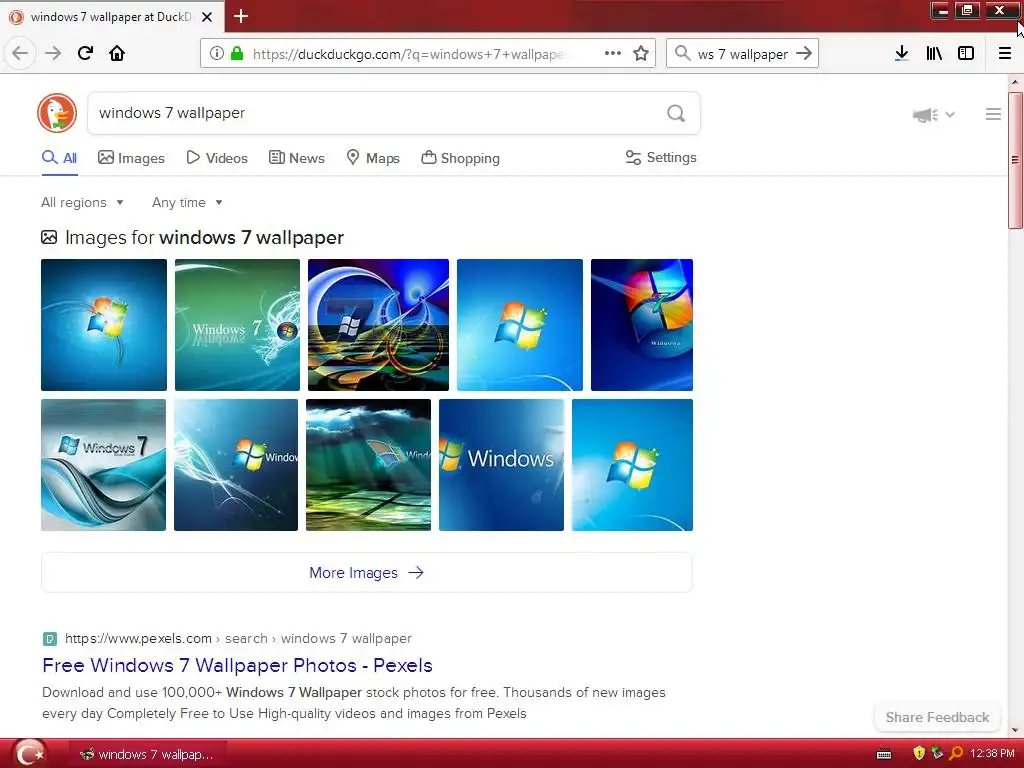Open the downloads panel

point(901,54)
